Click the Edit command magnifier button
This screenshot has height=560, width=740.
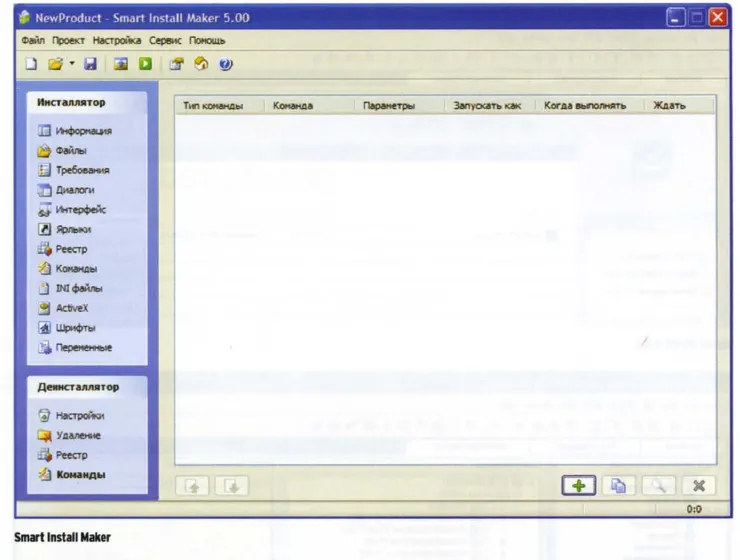(x=658, y=485)
